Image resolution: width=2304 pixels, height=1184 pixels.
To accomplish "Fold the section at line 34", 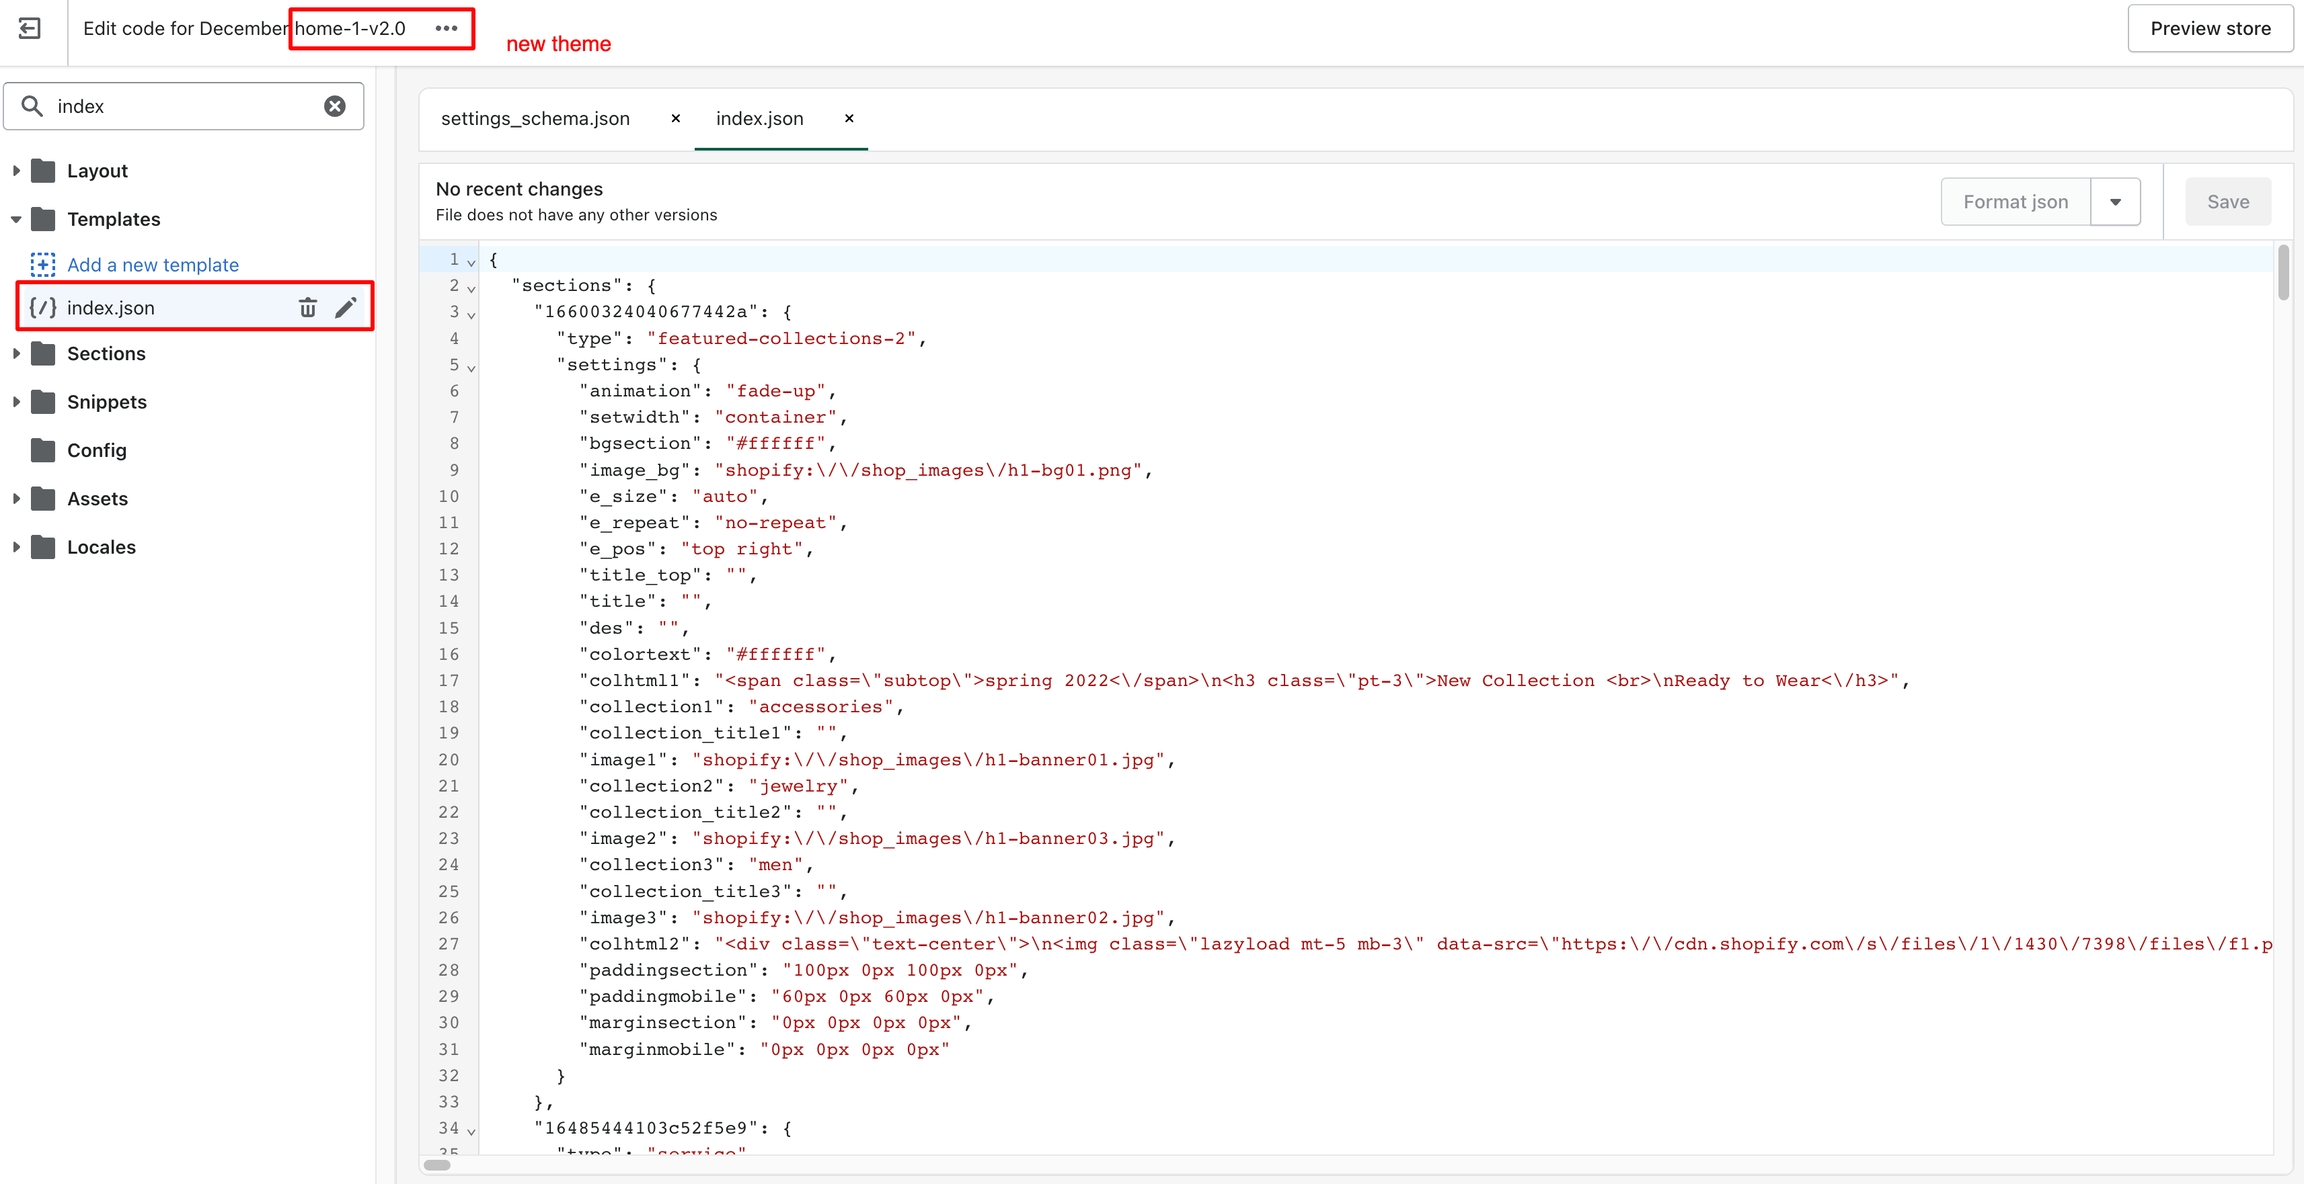I will (x=471, y=1131).
